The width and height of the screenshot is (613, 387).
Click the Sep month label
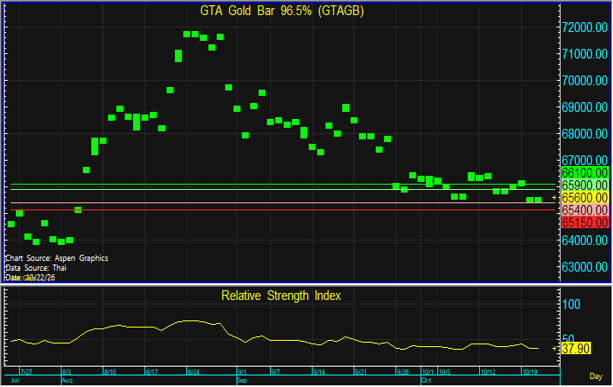tap(242, 380)
